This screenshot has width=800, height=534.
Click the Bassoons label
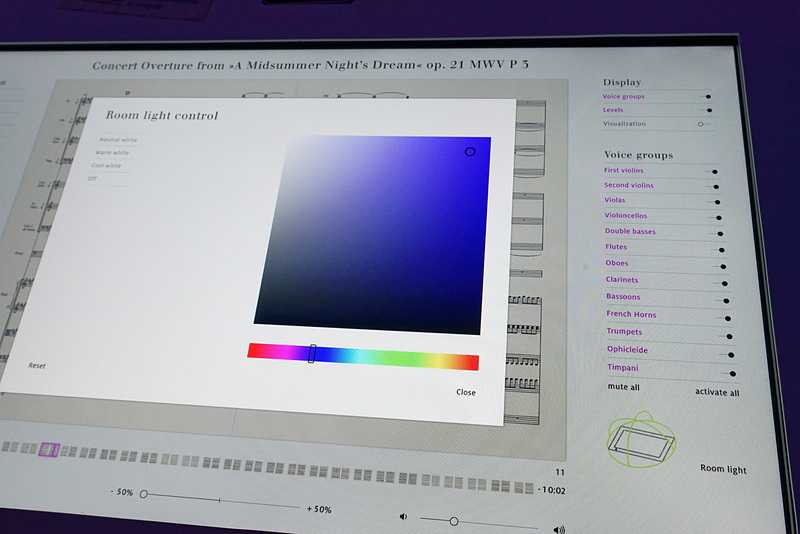(623, 296)
